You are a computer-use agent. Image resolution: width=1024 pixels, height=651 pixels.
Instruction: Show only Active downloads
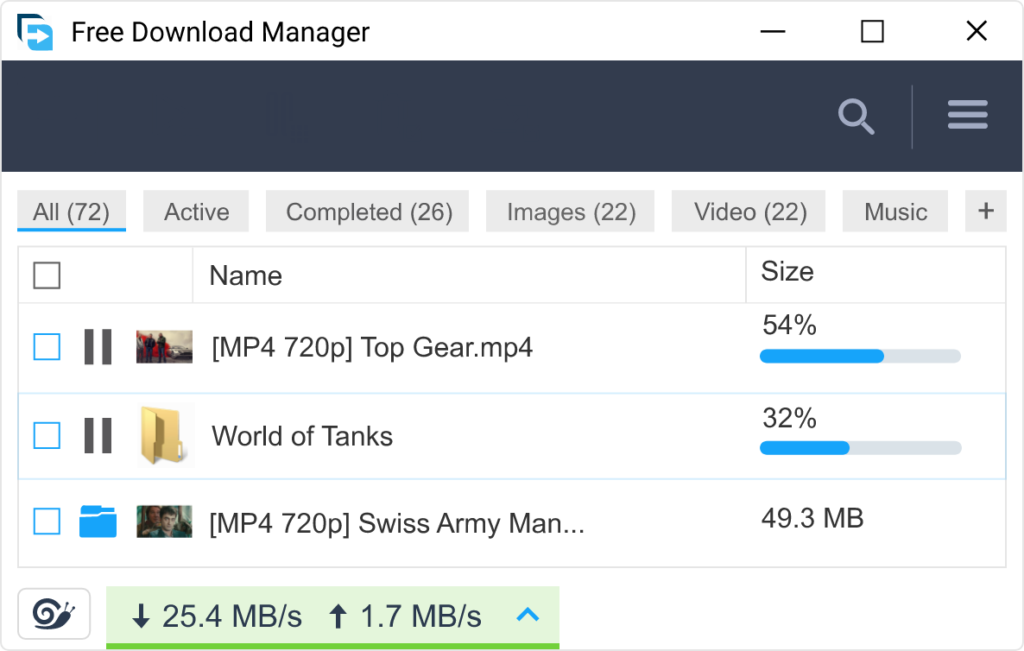click(x=195, y=211)
